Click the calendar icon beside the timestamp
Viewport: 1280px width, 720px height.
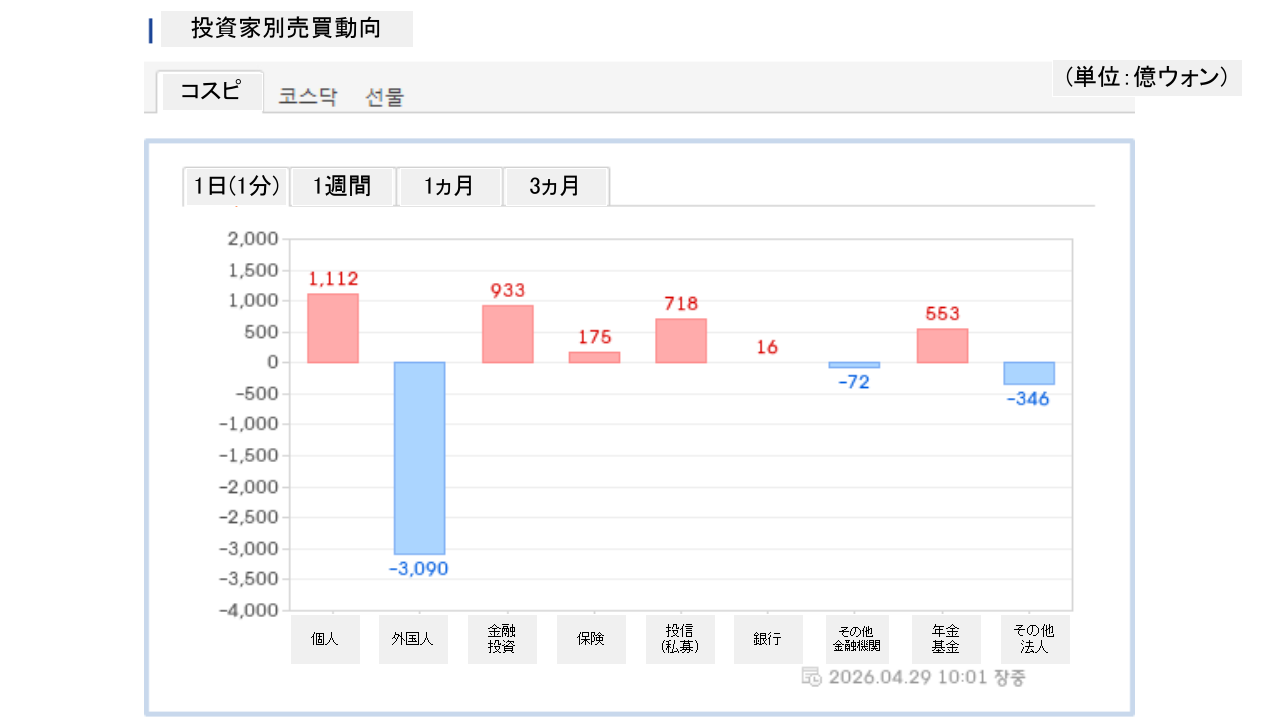811,677
